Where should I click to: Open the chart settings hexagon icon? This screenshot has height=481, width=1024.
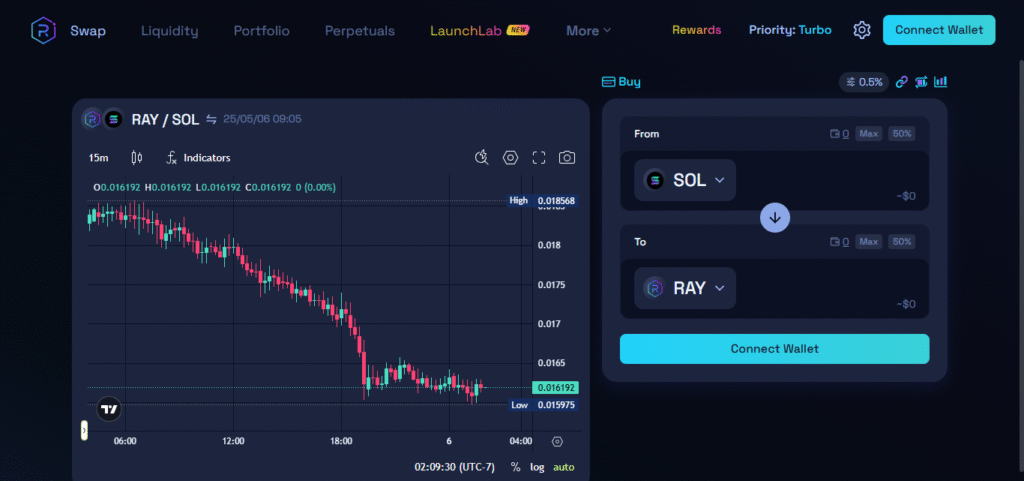click(x=510, y=158)
